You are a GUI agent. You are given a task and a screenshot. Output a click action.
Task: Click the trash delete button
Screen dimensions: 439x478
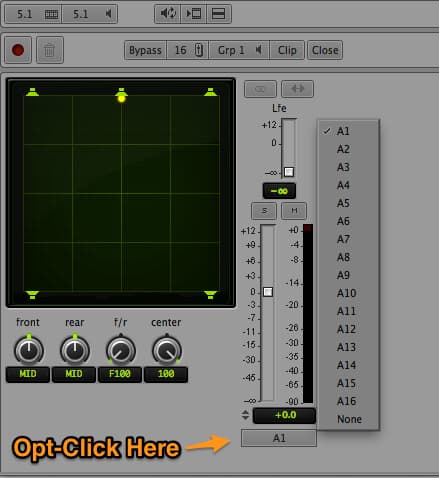pos(50,50)
